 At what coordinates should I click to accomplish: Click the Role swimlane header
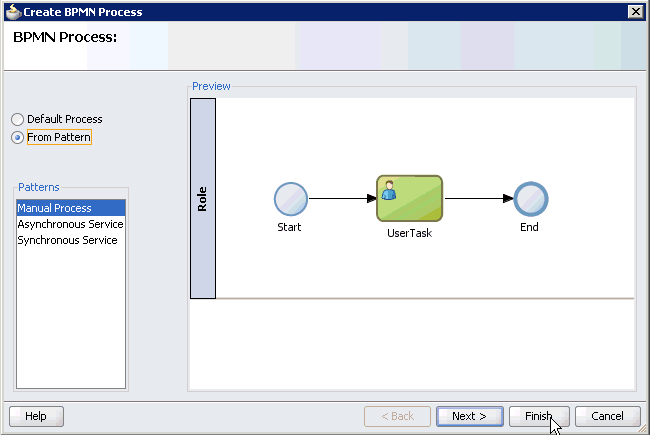(x=203, y=198)
